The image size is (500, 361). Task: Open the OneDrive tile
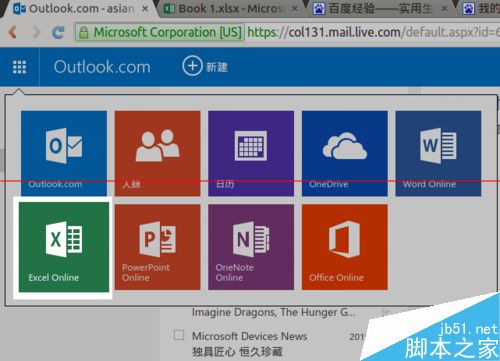(345, 153)
